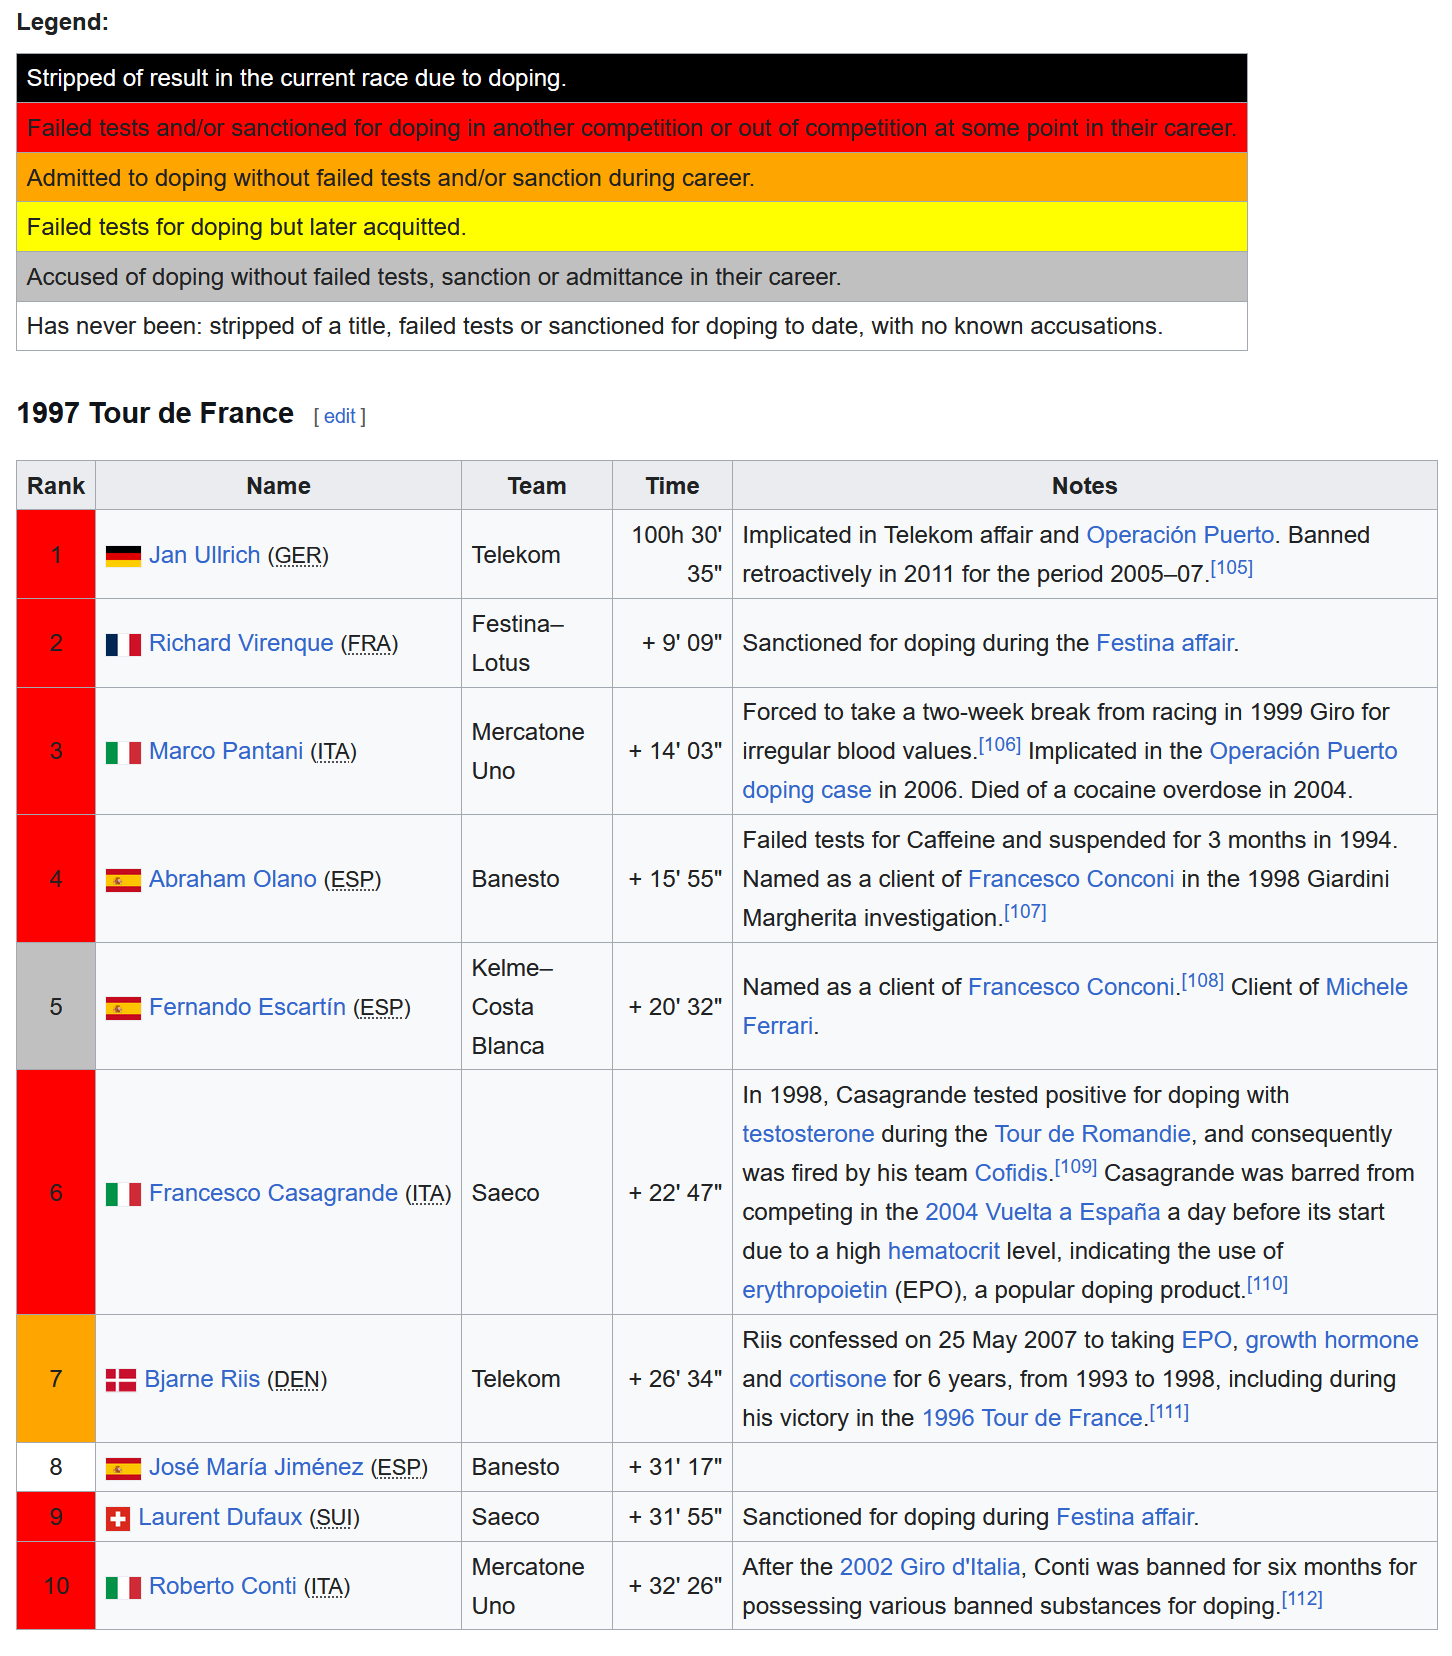1452x1656 pixels.
Task: Open the erythropoietin link
Action: [815, 1290]
